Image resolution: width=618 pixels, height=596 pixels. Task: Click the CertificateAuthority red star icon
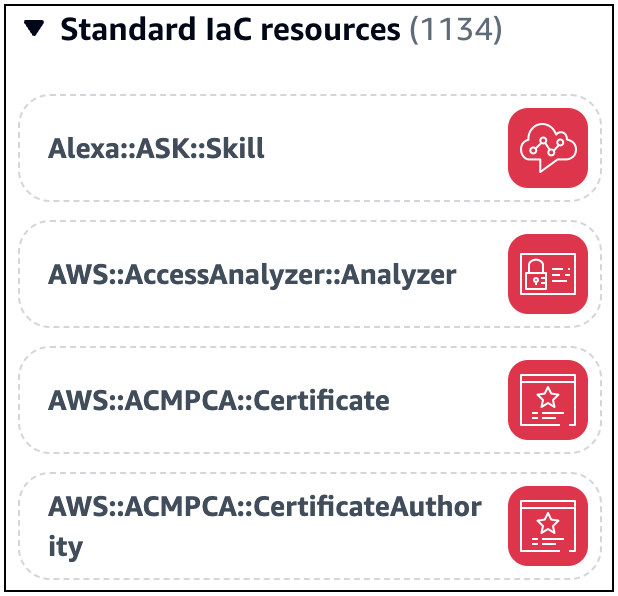point(547,526)
